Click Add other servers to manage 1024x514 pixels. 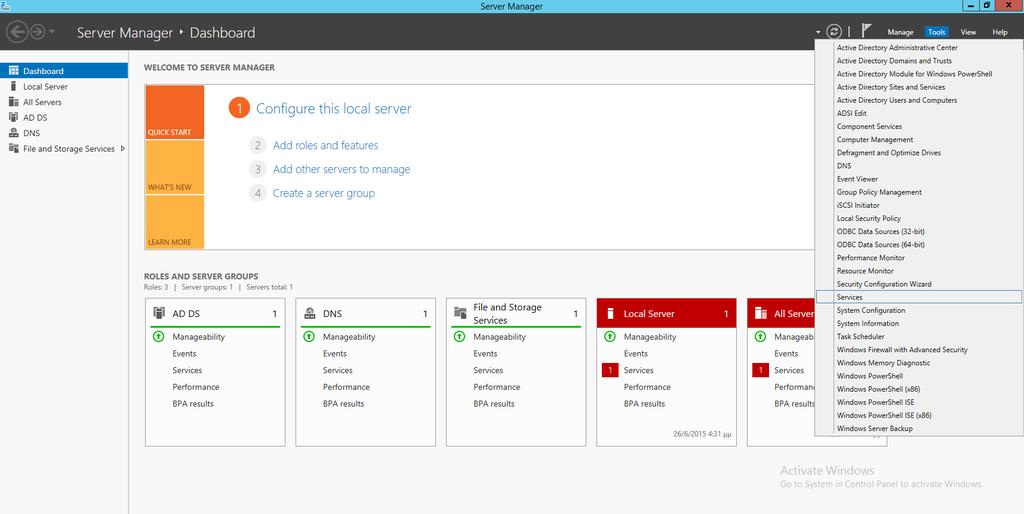pyautogui.click(x=342, y=169)
